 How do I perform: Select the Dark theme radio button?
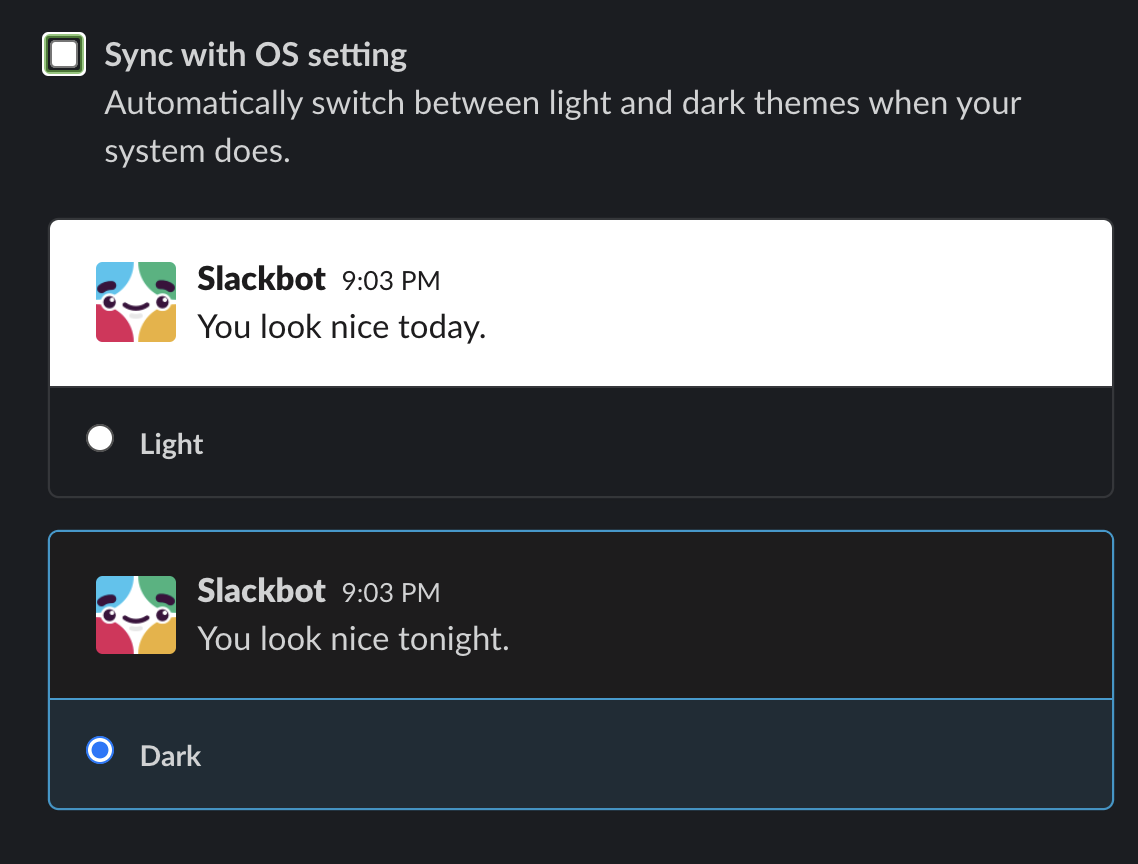(100, 750)
